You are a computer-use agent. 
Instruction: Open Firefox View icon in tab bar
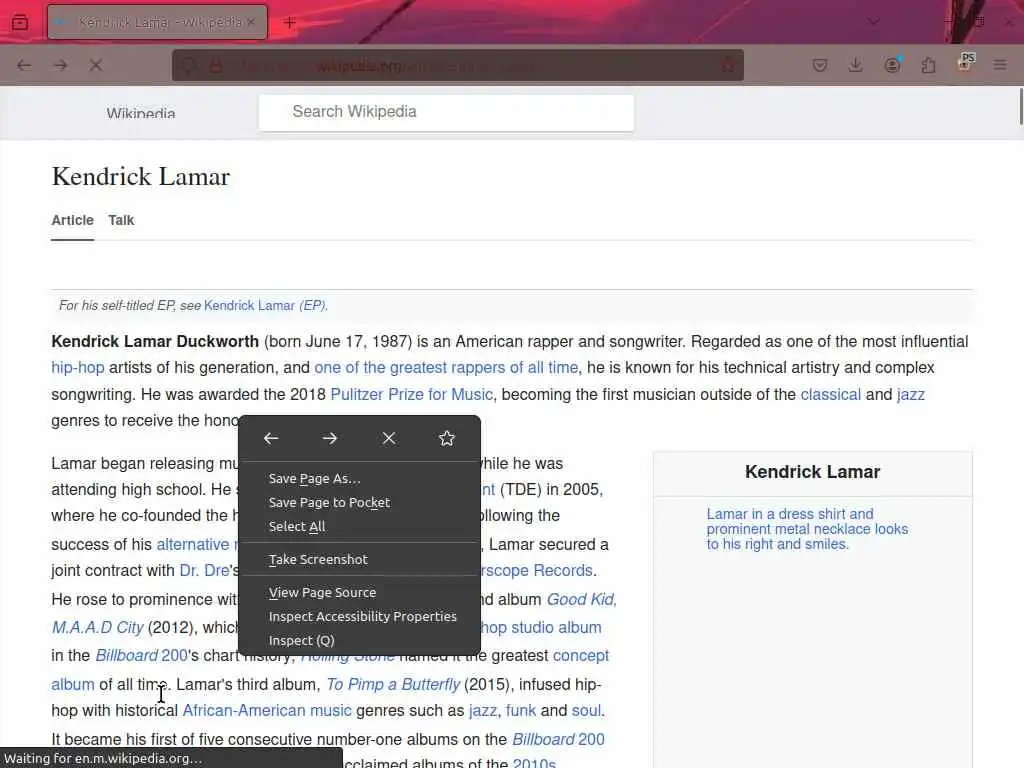[x=20, y=22]
